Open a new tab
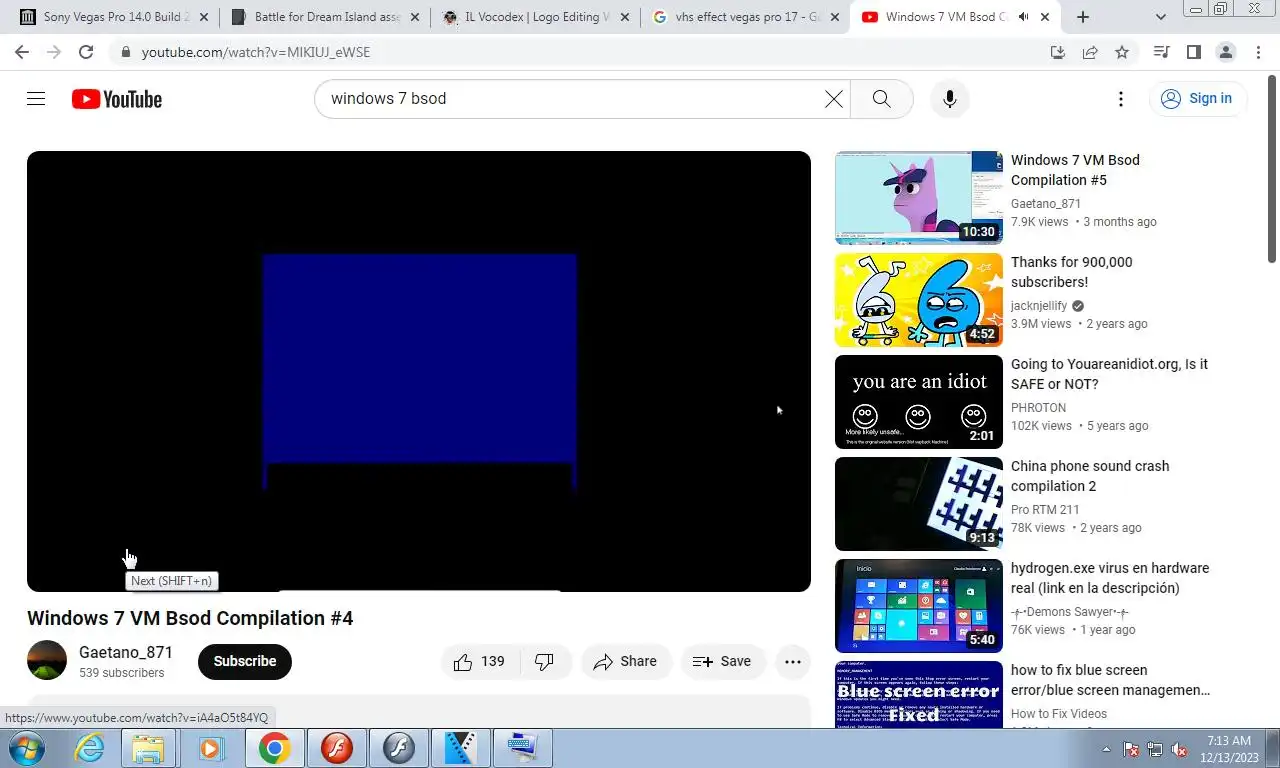This screenshot has height=768, width=1280. coord(1083,17)
